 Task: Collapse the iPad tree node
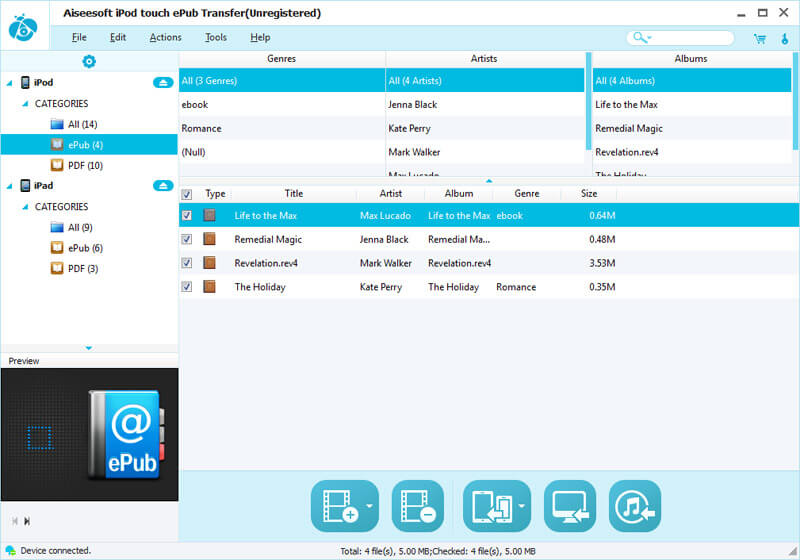point(9,186)
